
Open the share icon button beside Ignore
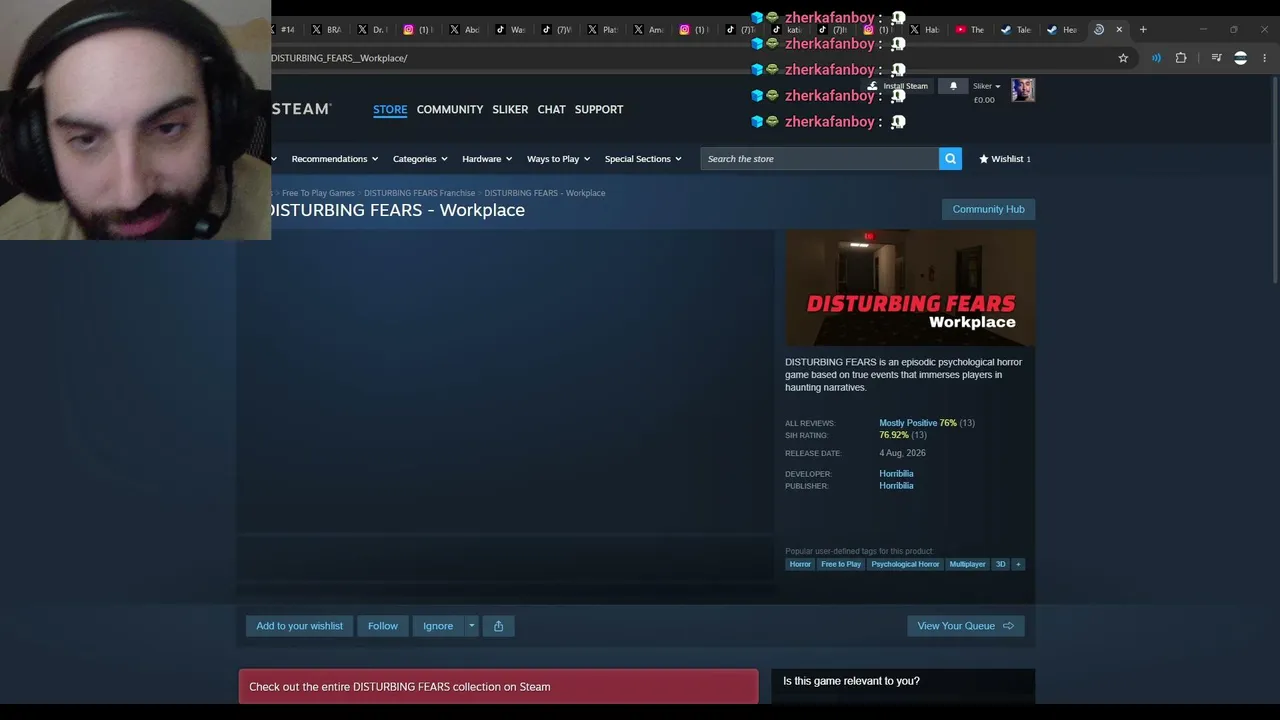[x=498, y=626]
